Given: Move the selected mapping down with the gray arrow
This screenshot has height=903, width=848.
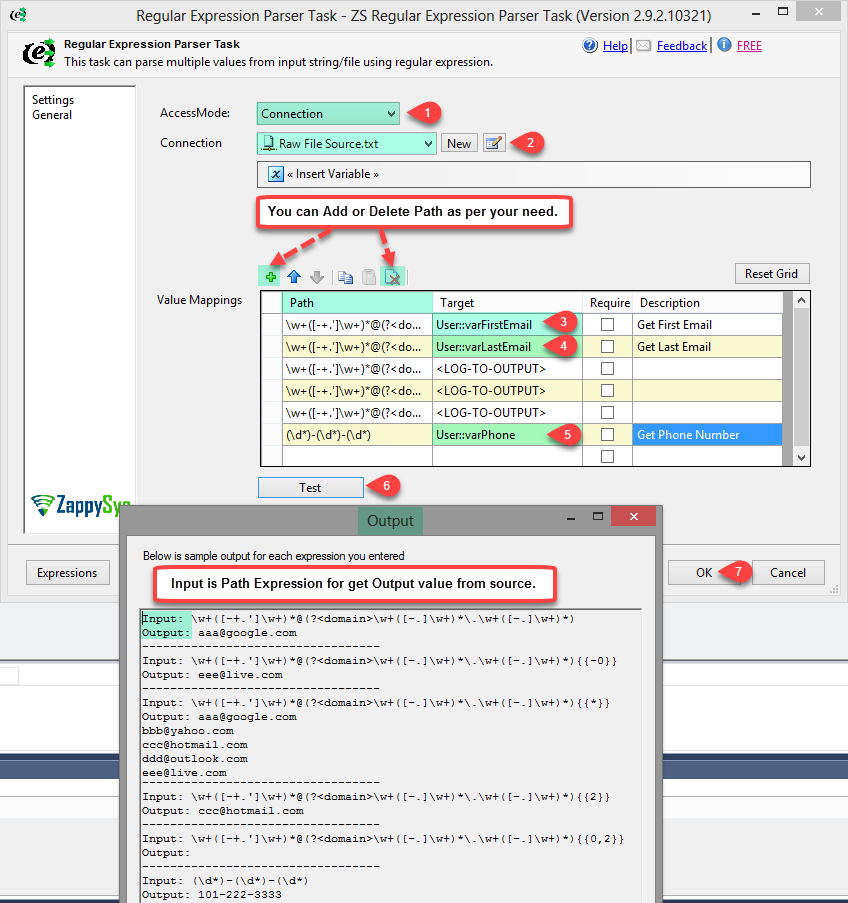Looking at the screenshot, I should pyautogui.click(x=317, y=277).
